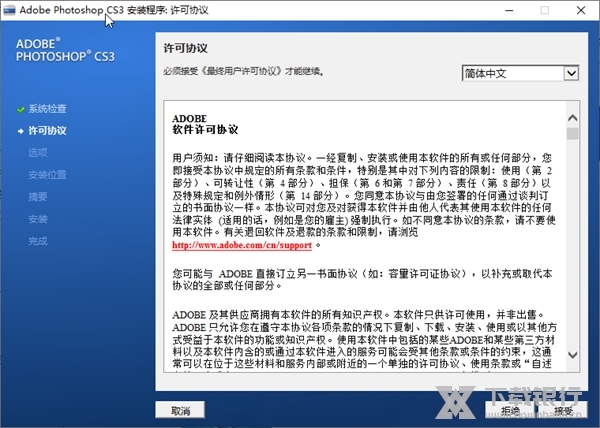
Task: Select 选项 step in sidebar
Action: (38, 153)
